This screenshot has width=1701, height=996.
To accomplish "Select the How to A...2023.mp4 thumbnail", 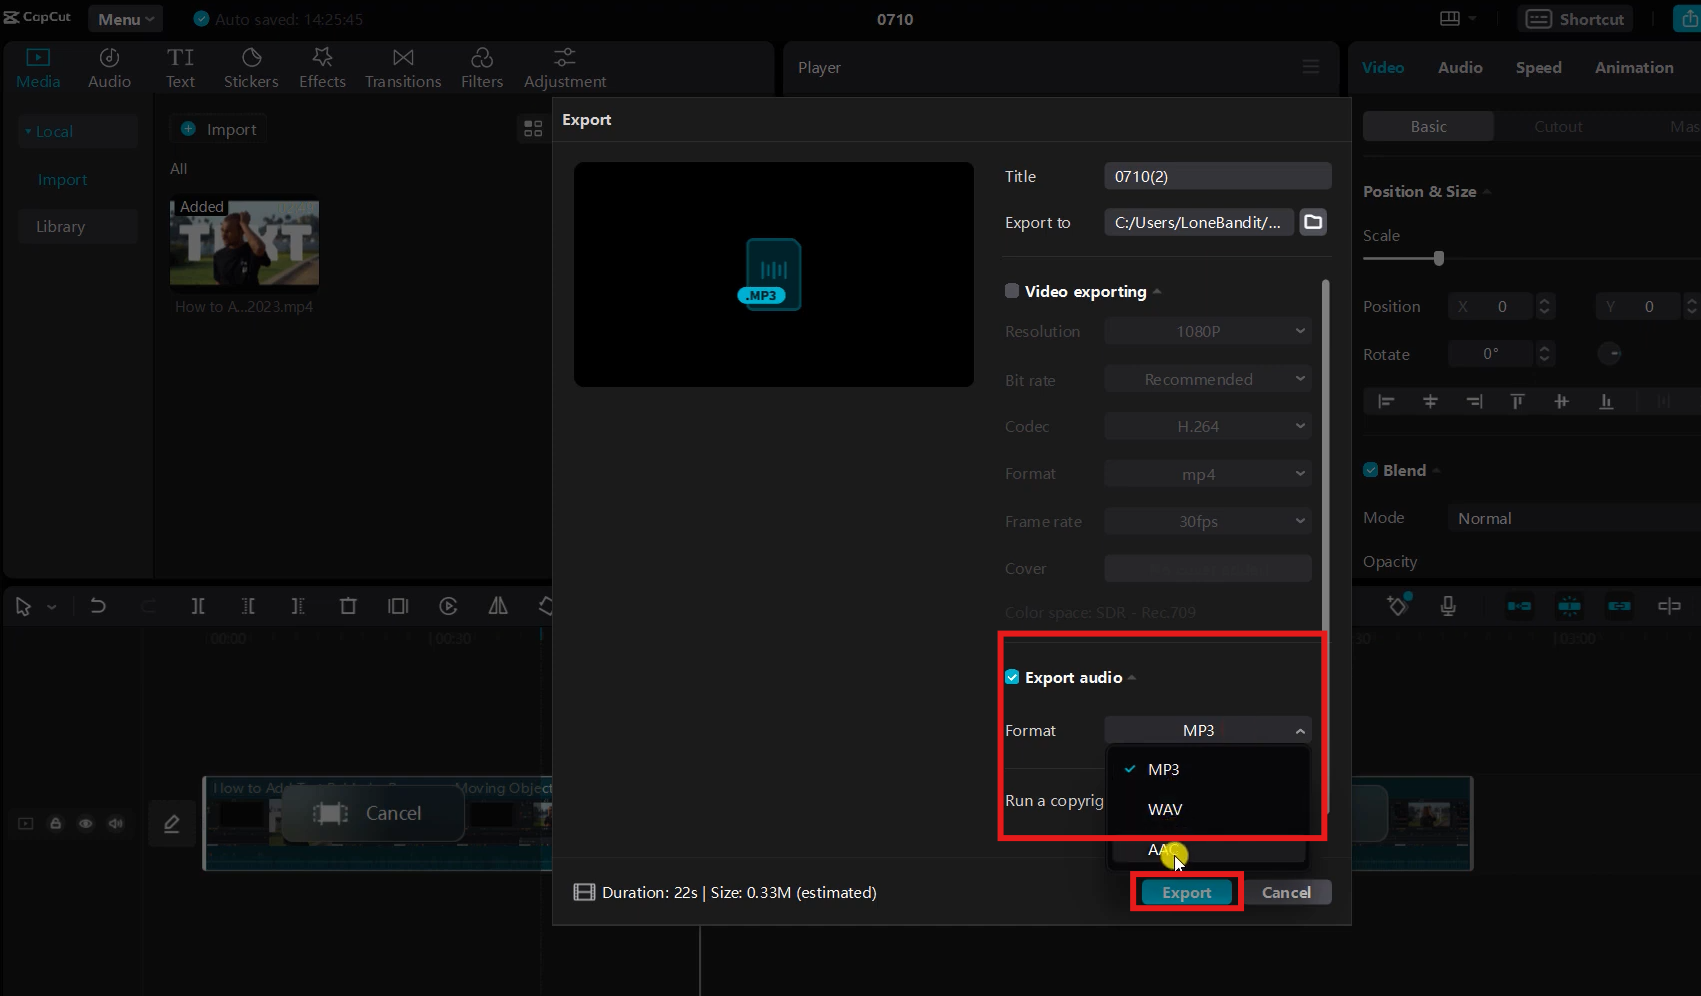I will [243, 241].
